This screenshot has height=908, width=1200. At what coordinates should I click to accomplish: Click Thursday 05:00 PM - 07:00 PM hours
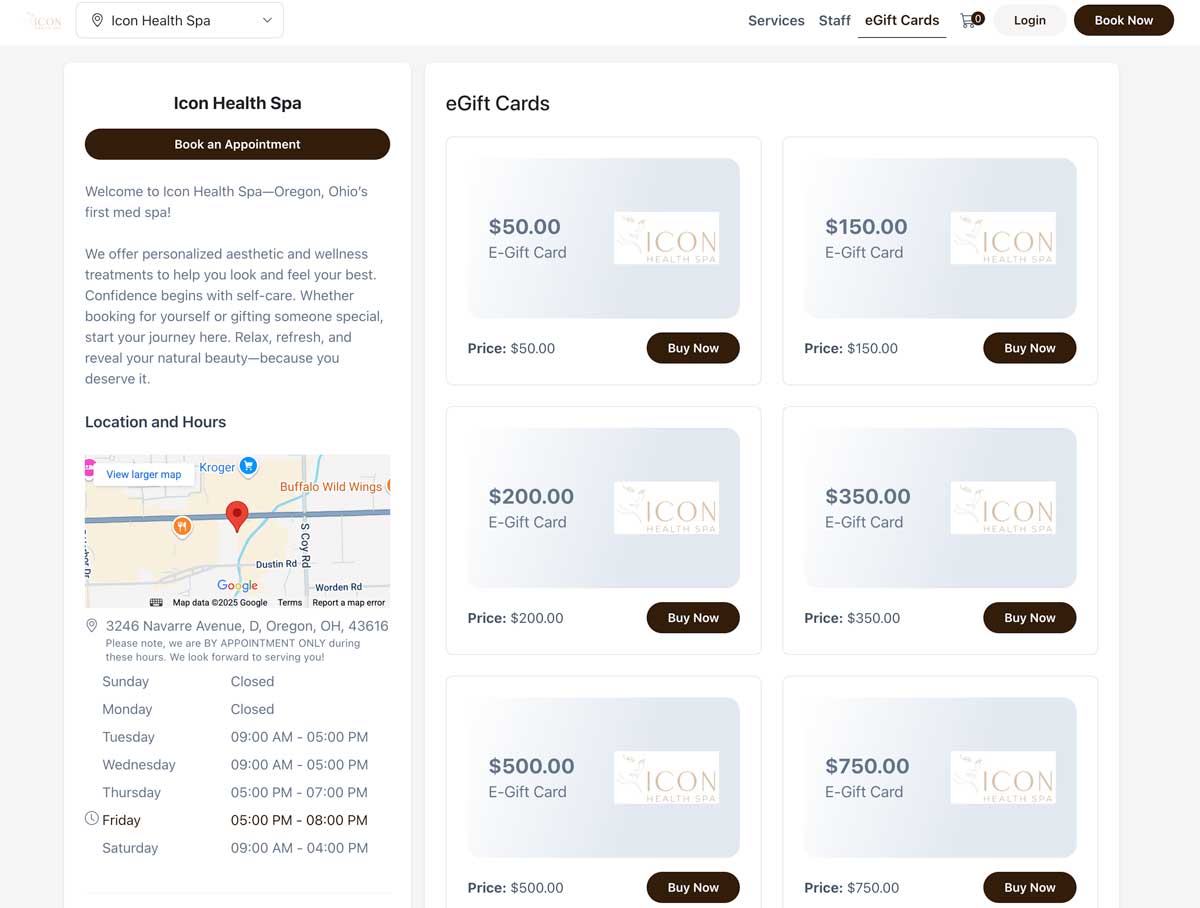tap(299, 792)
